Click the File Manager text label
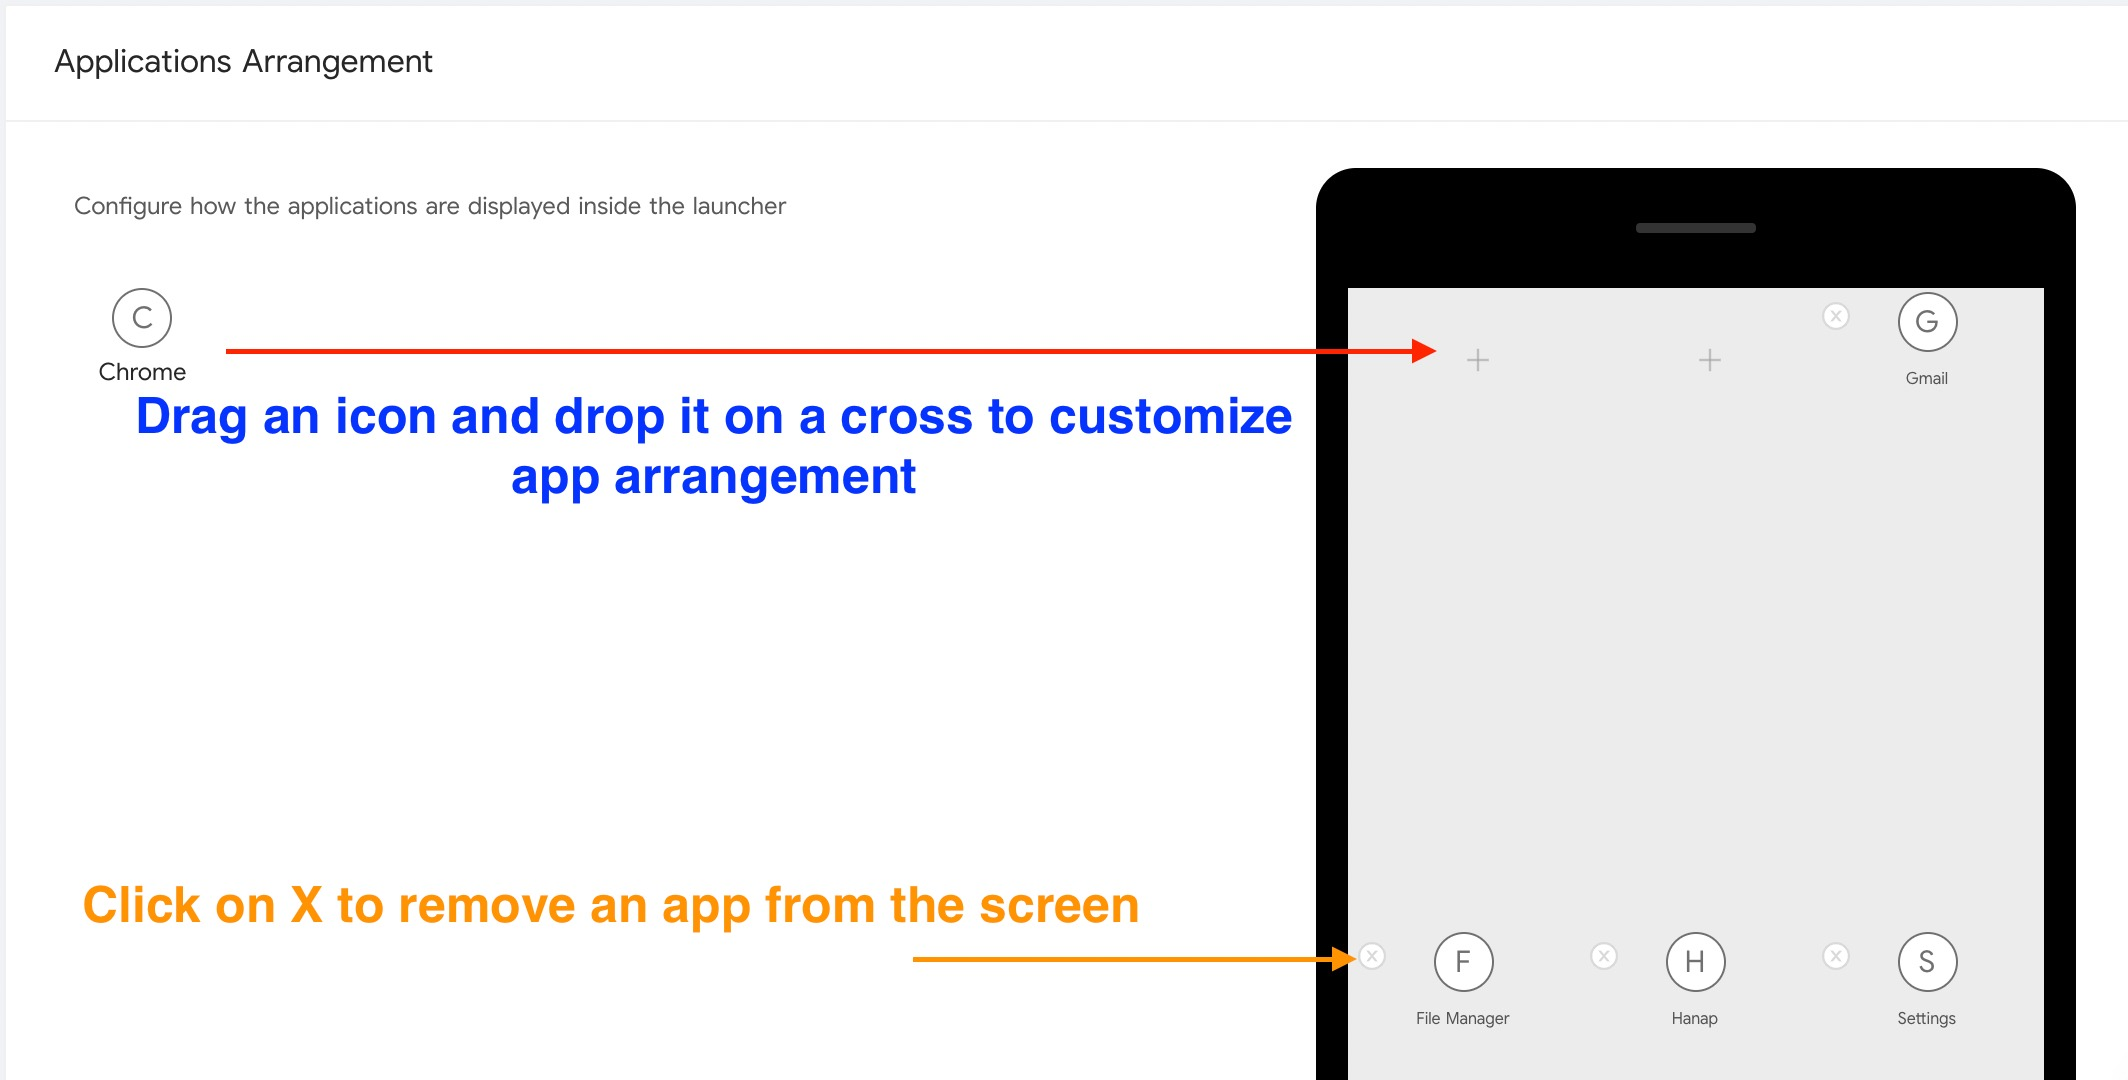 (x=1462, y=1018)
